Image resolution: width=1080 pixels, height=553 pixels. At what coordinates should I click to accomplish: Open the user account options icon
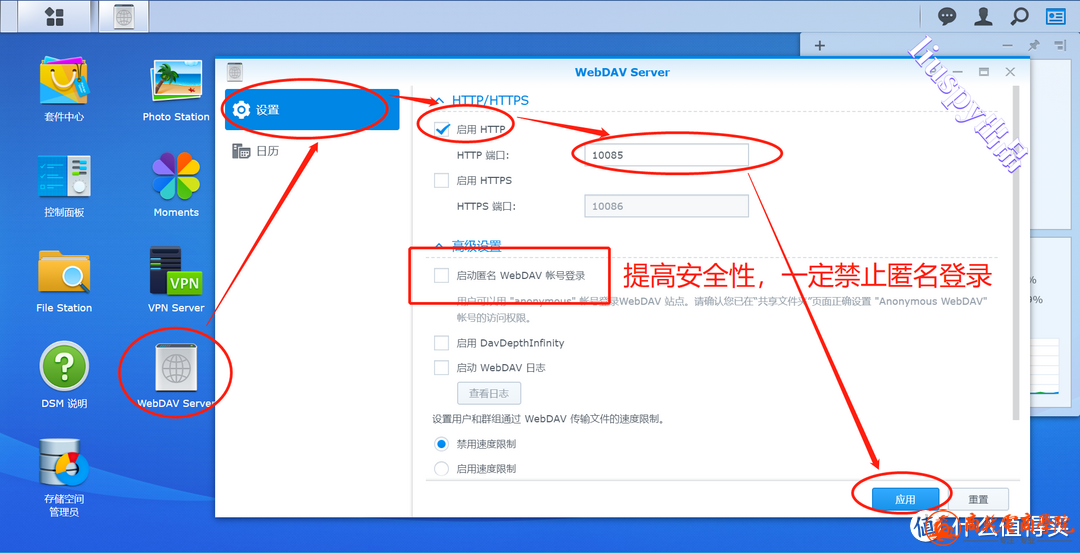pos(983,17)
